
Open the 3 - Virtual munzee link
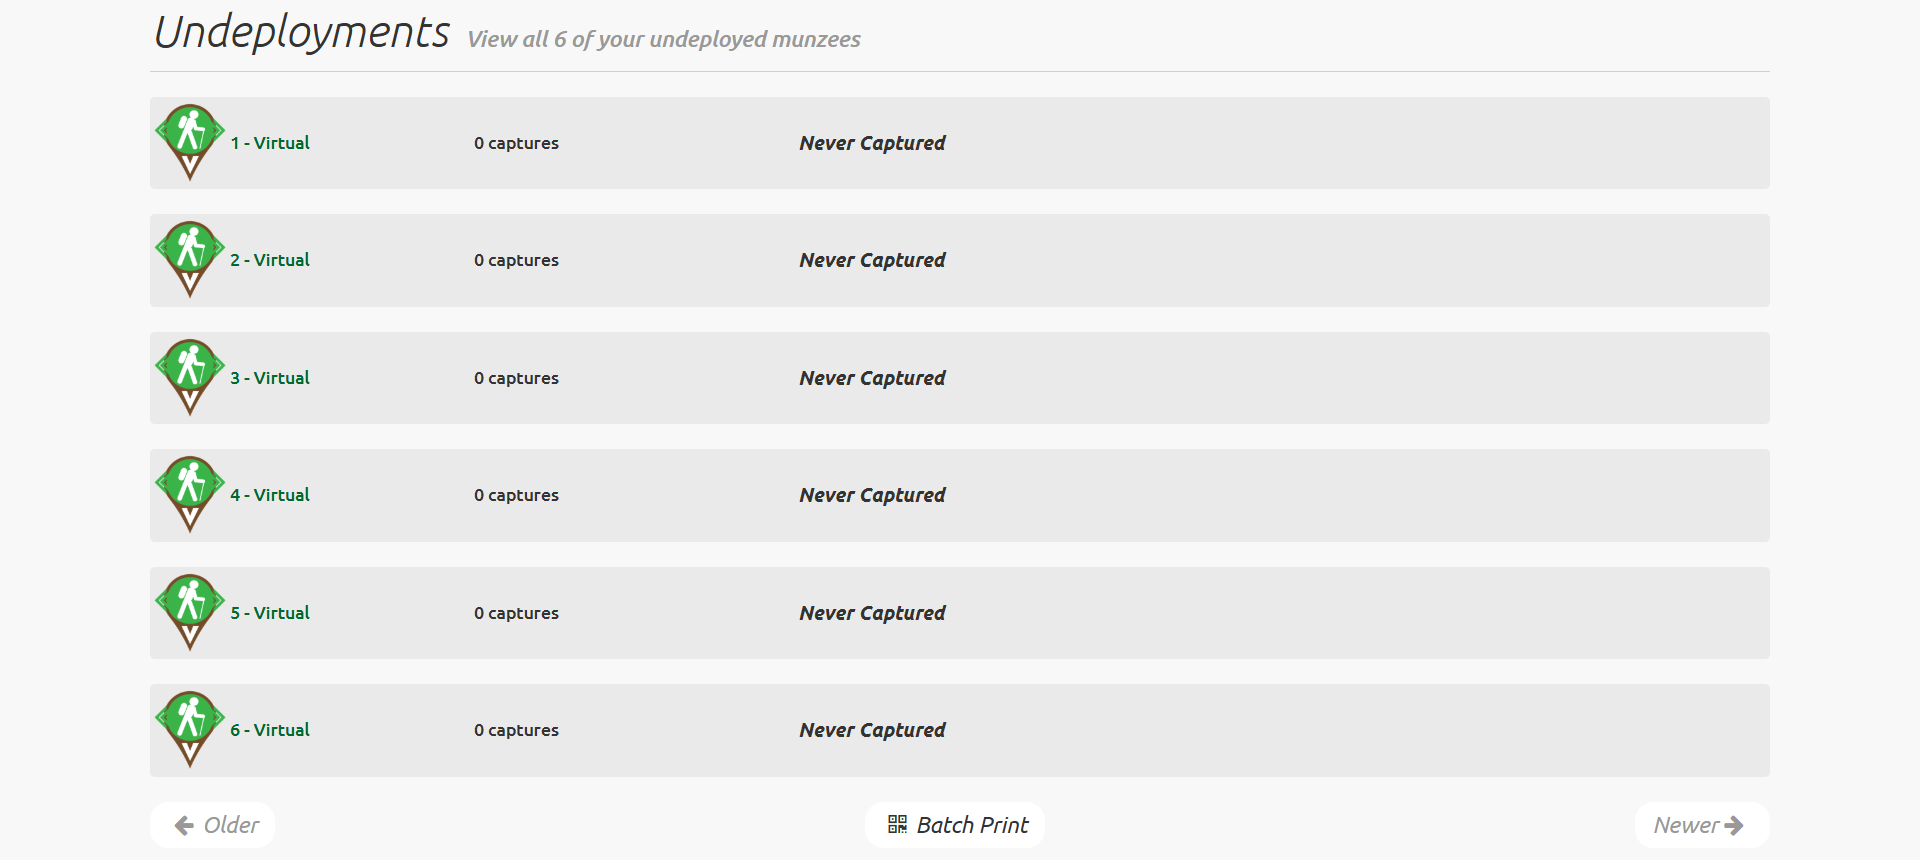[270, 378]
